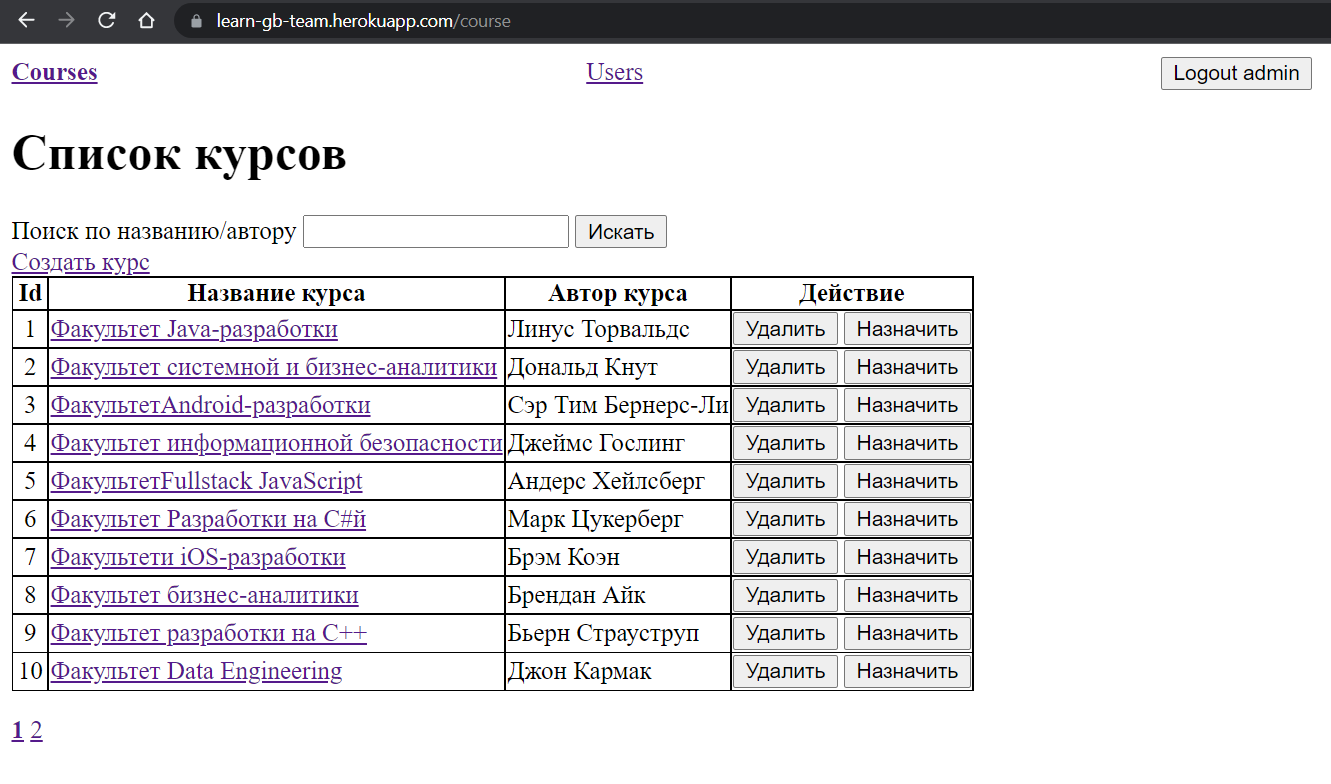Click the browser forward navigation arrow

[65, 20]
